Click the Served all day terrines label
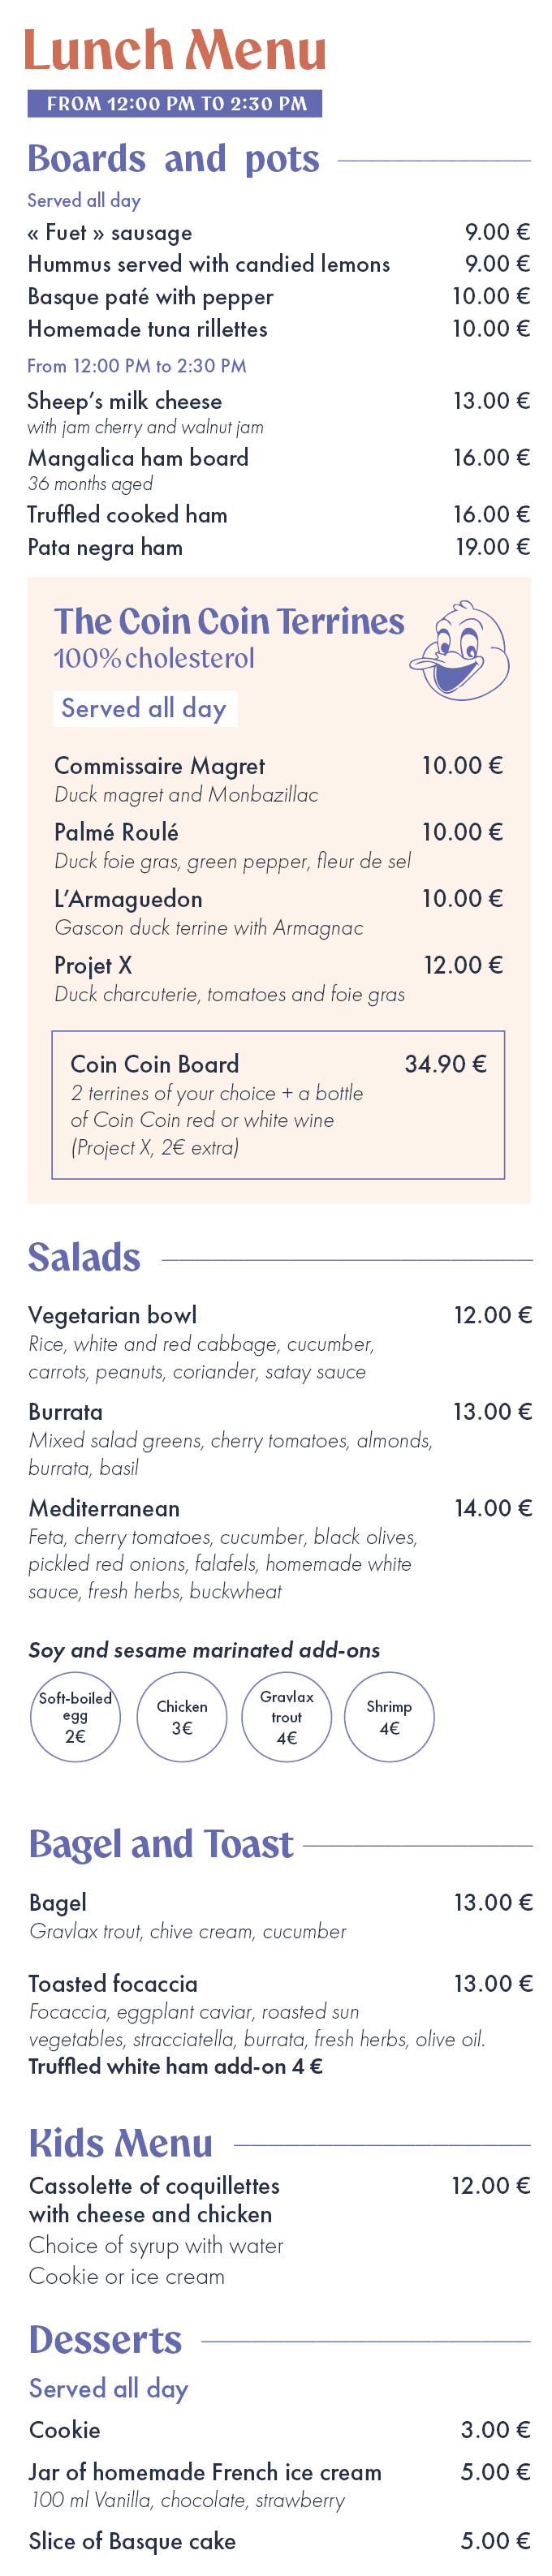The height and width of the screenshot is (2576, 552). (145, 708)
